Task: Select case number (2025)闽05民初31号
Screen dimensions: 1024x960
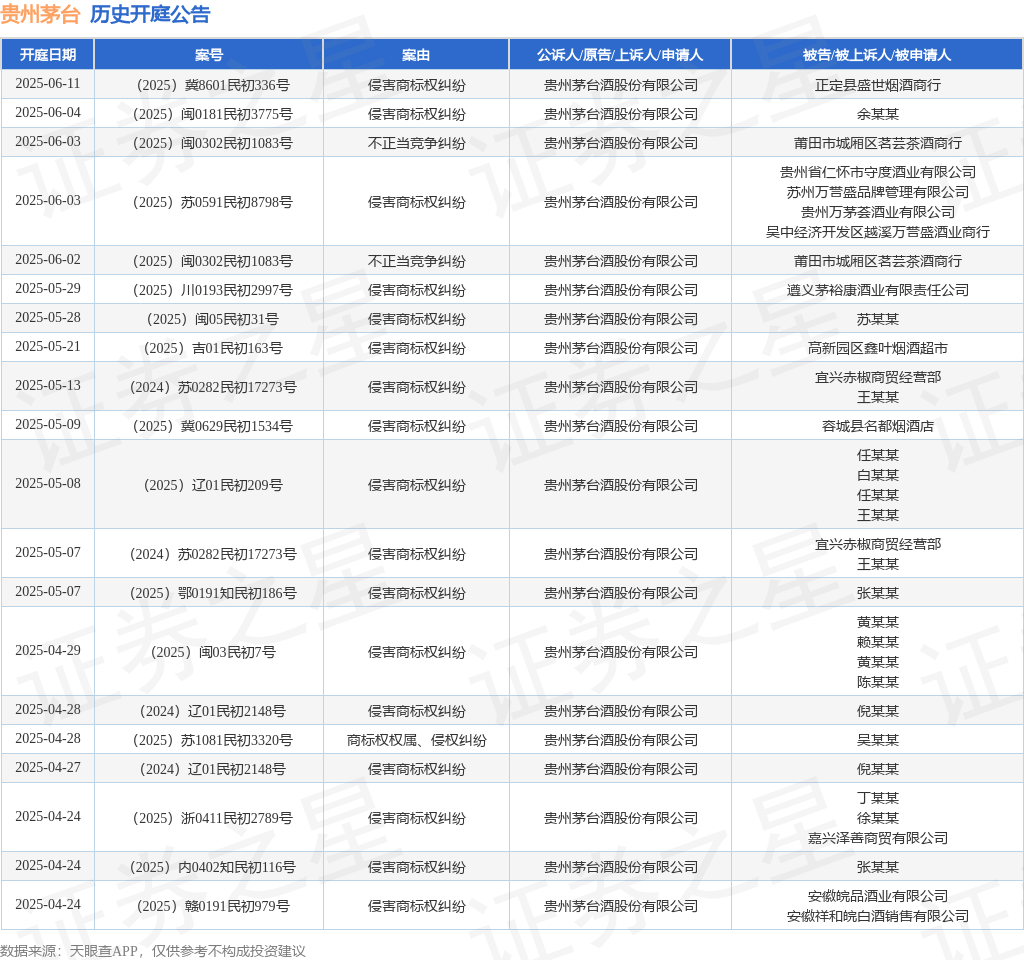Action: tap(212, 319)
